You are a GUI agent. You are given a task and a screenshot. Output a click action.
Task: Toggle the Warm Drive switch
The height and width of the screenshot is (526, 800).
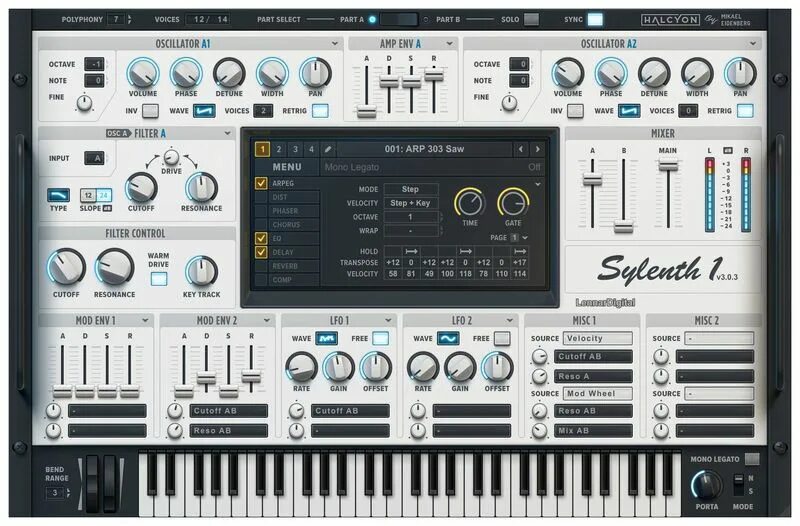159,279
